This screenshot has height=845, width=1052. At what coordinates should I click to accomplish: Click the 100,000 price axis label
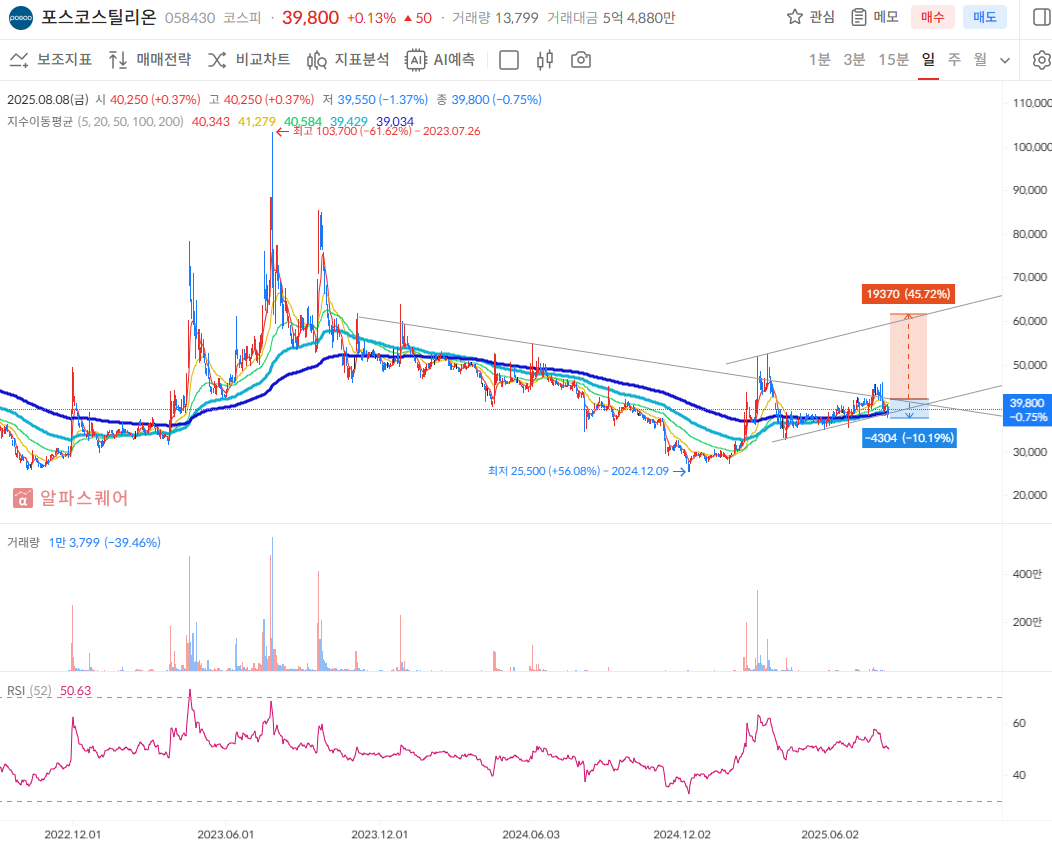1032,146
